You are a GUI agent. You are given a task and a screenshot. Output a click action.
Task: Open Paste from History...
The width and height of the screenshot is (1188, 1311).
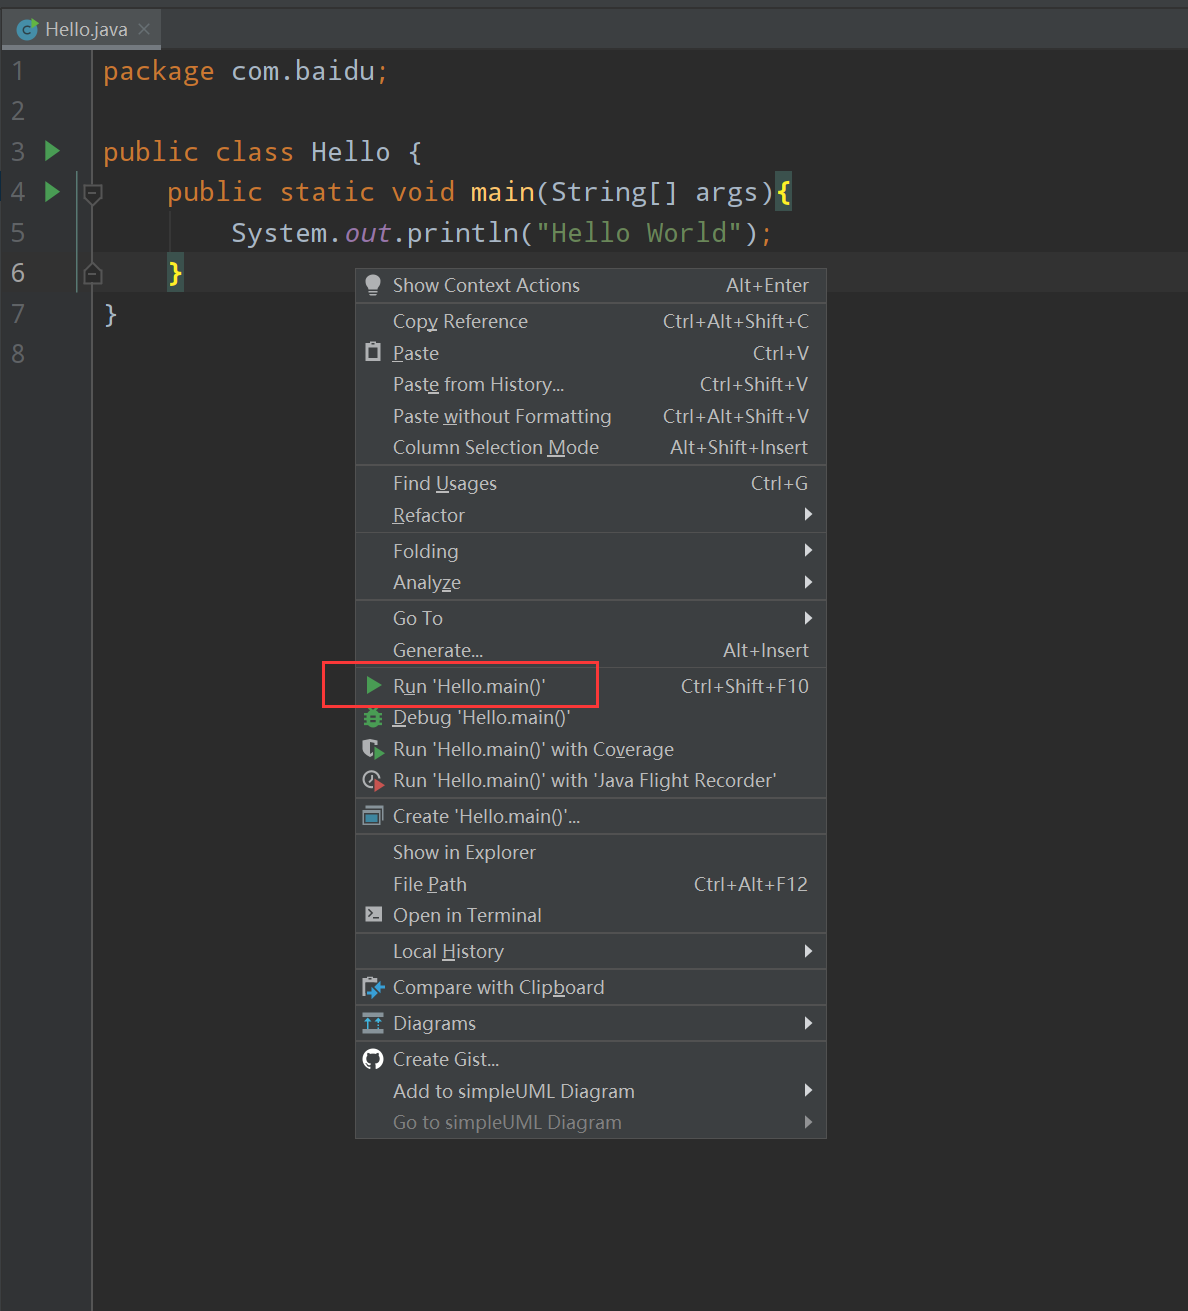590,384
